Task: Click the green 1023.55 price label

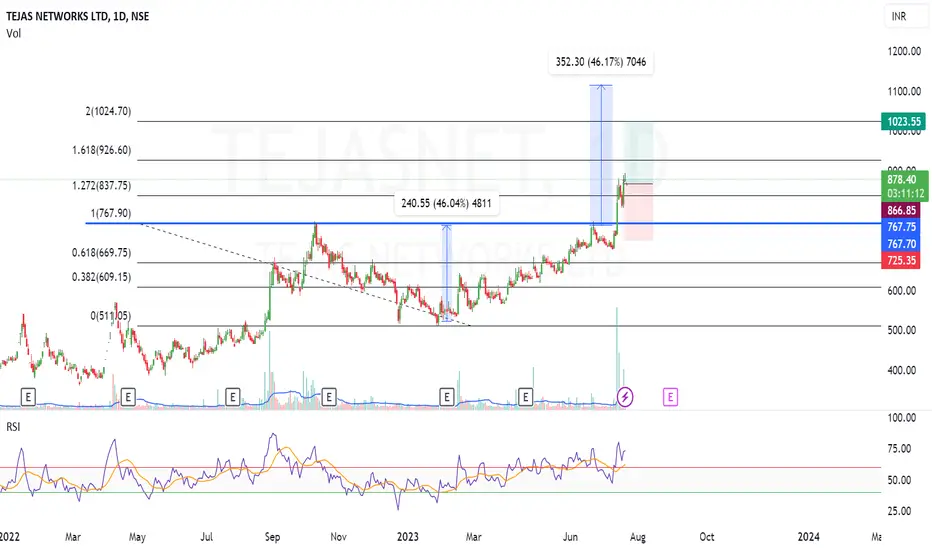Action: (x=903, y=121)
